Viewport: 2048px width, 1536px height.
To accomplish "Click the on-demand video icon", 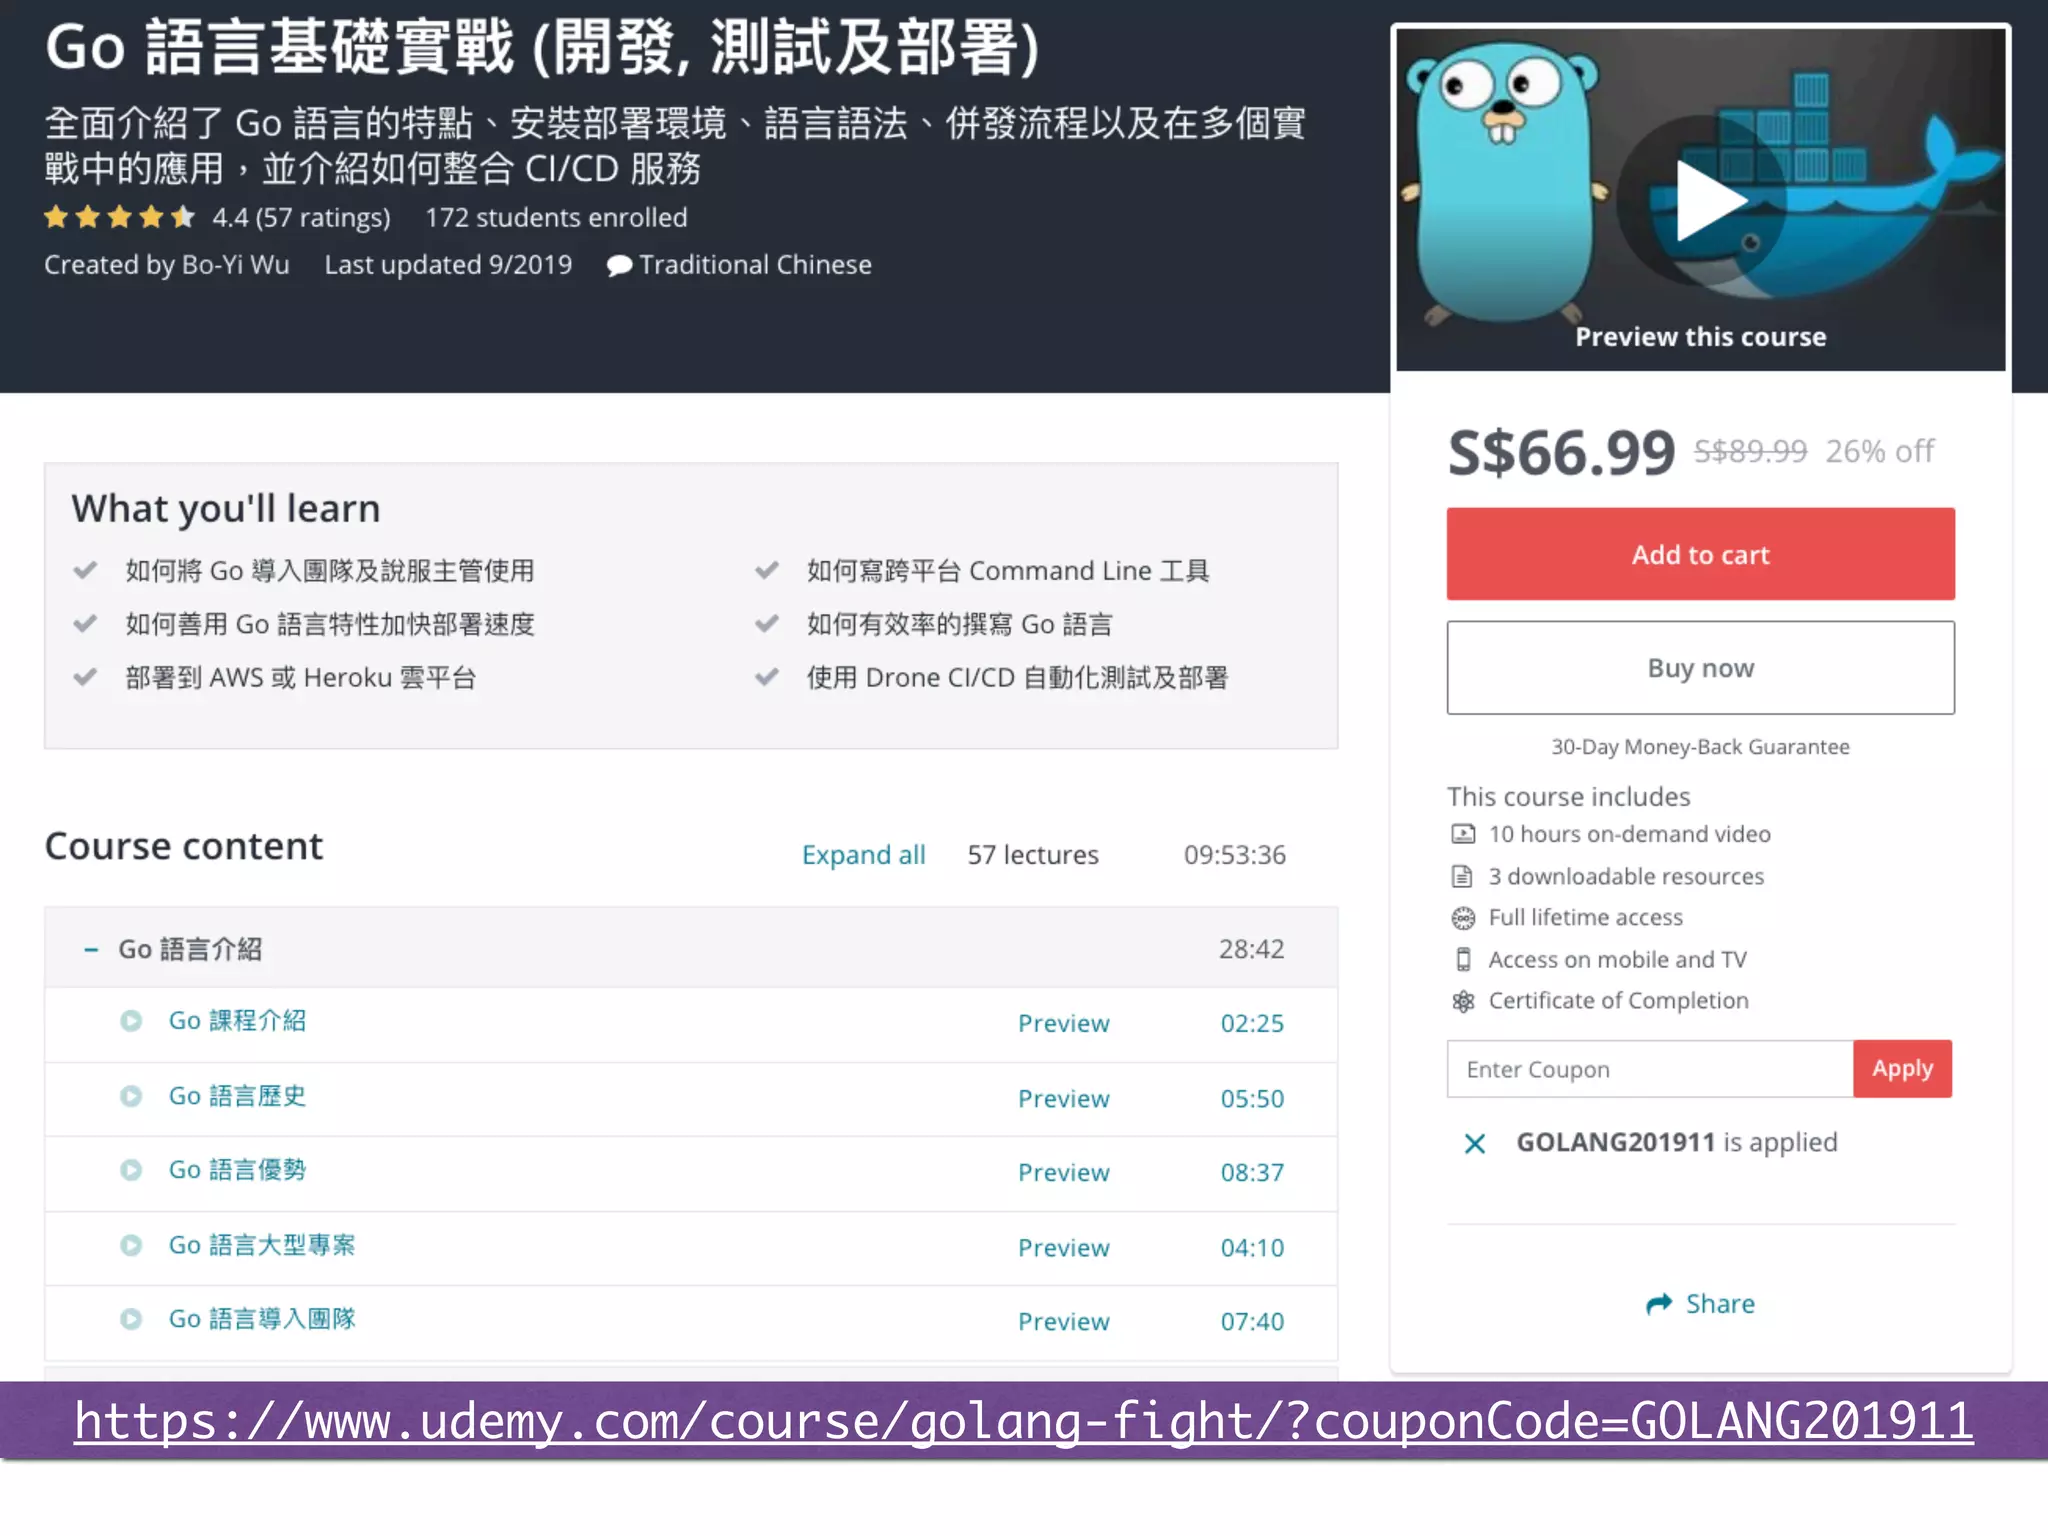I will click(x=1463, y=834).
